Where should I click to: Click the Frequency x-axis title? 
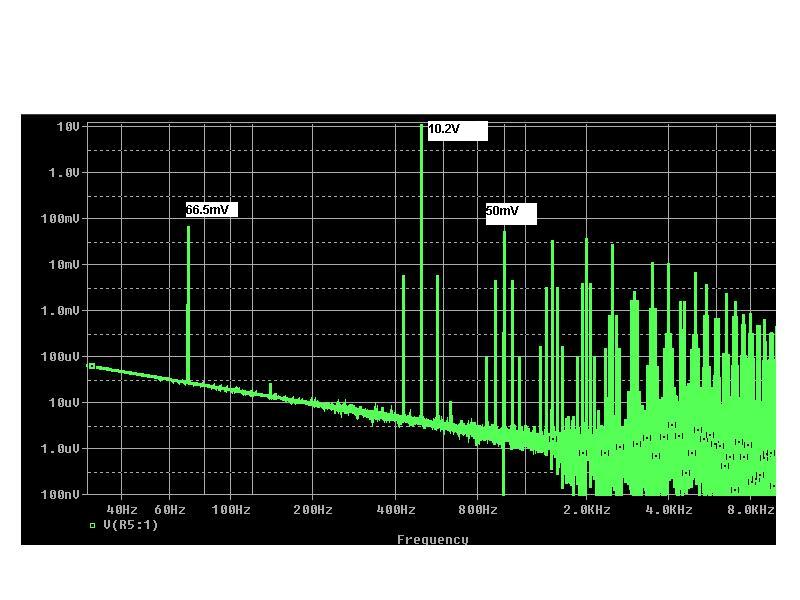pos(433,539)
